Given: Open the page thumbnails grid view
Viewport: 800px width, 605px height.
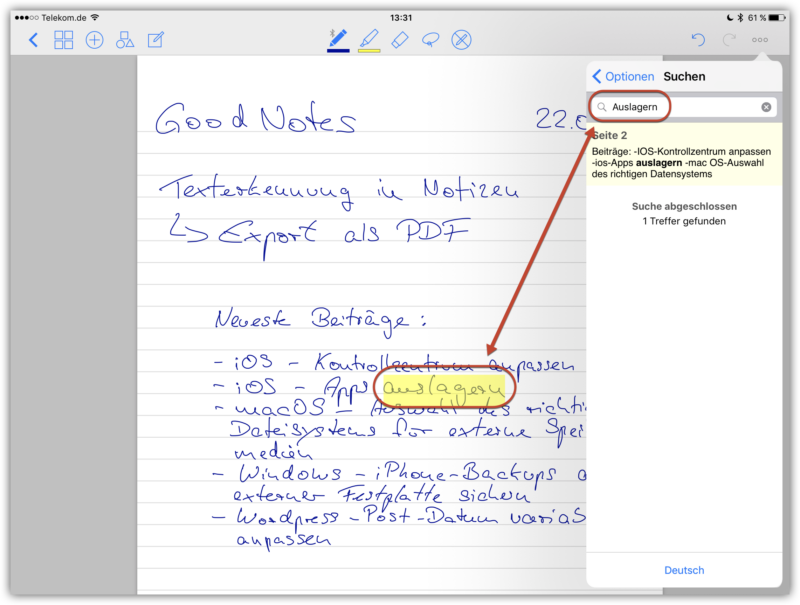Looking at the screenshot, I should click(x=64, y=40).
